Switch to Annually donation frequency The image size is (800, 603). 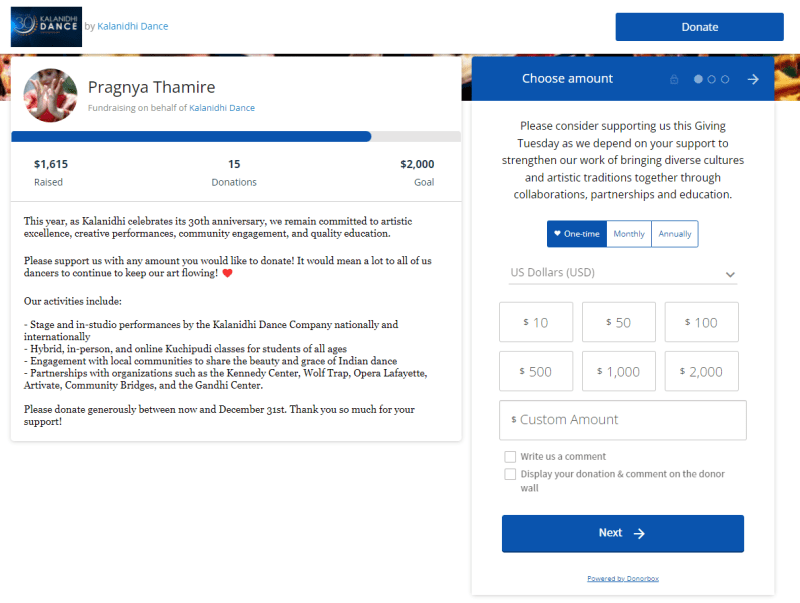click(674, 234)
